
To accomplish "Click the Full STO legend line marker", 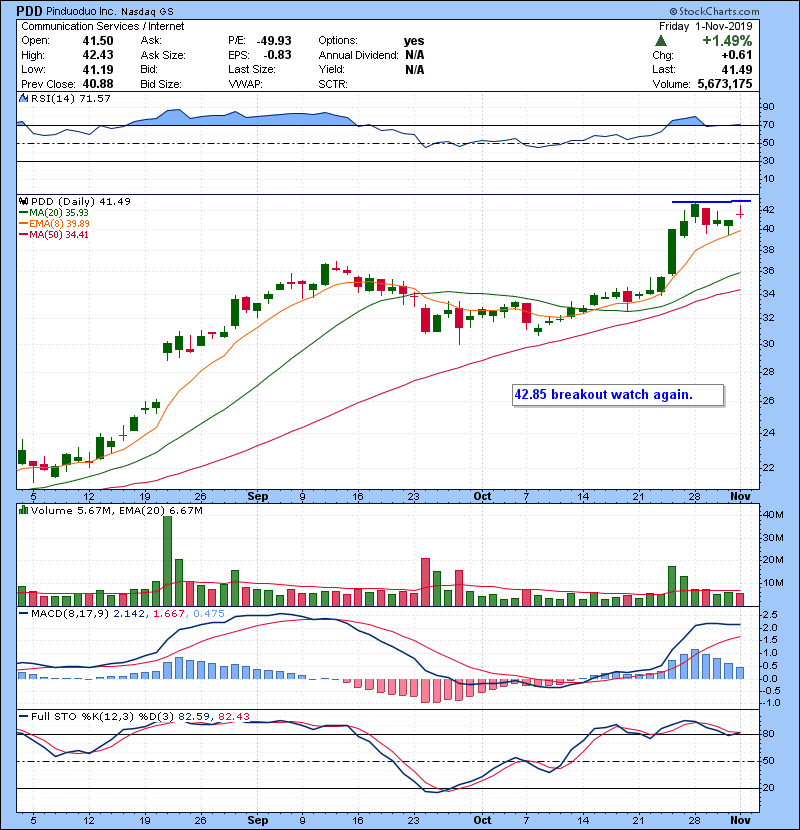I will pyautogui.click(x=23, y=716).
